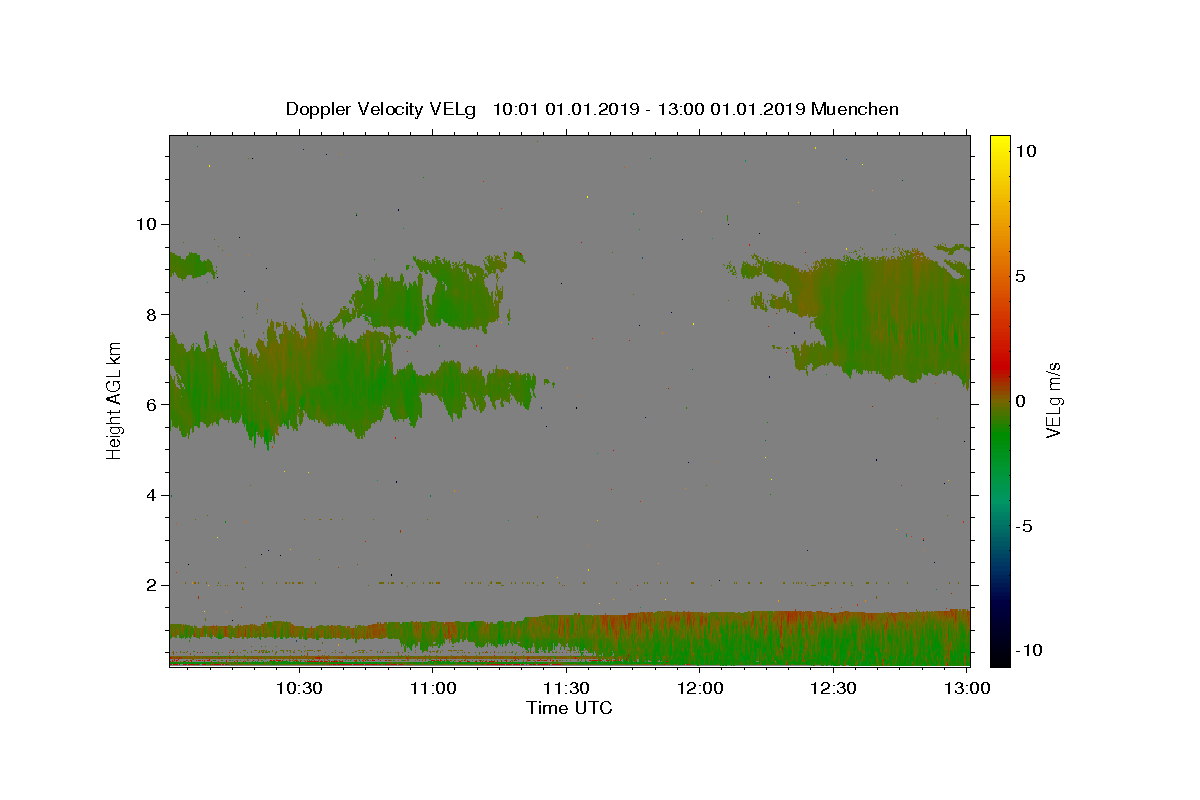
Task: Click the '13:00 01.01.2019' end time in title
Action: tap(731, 109)
